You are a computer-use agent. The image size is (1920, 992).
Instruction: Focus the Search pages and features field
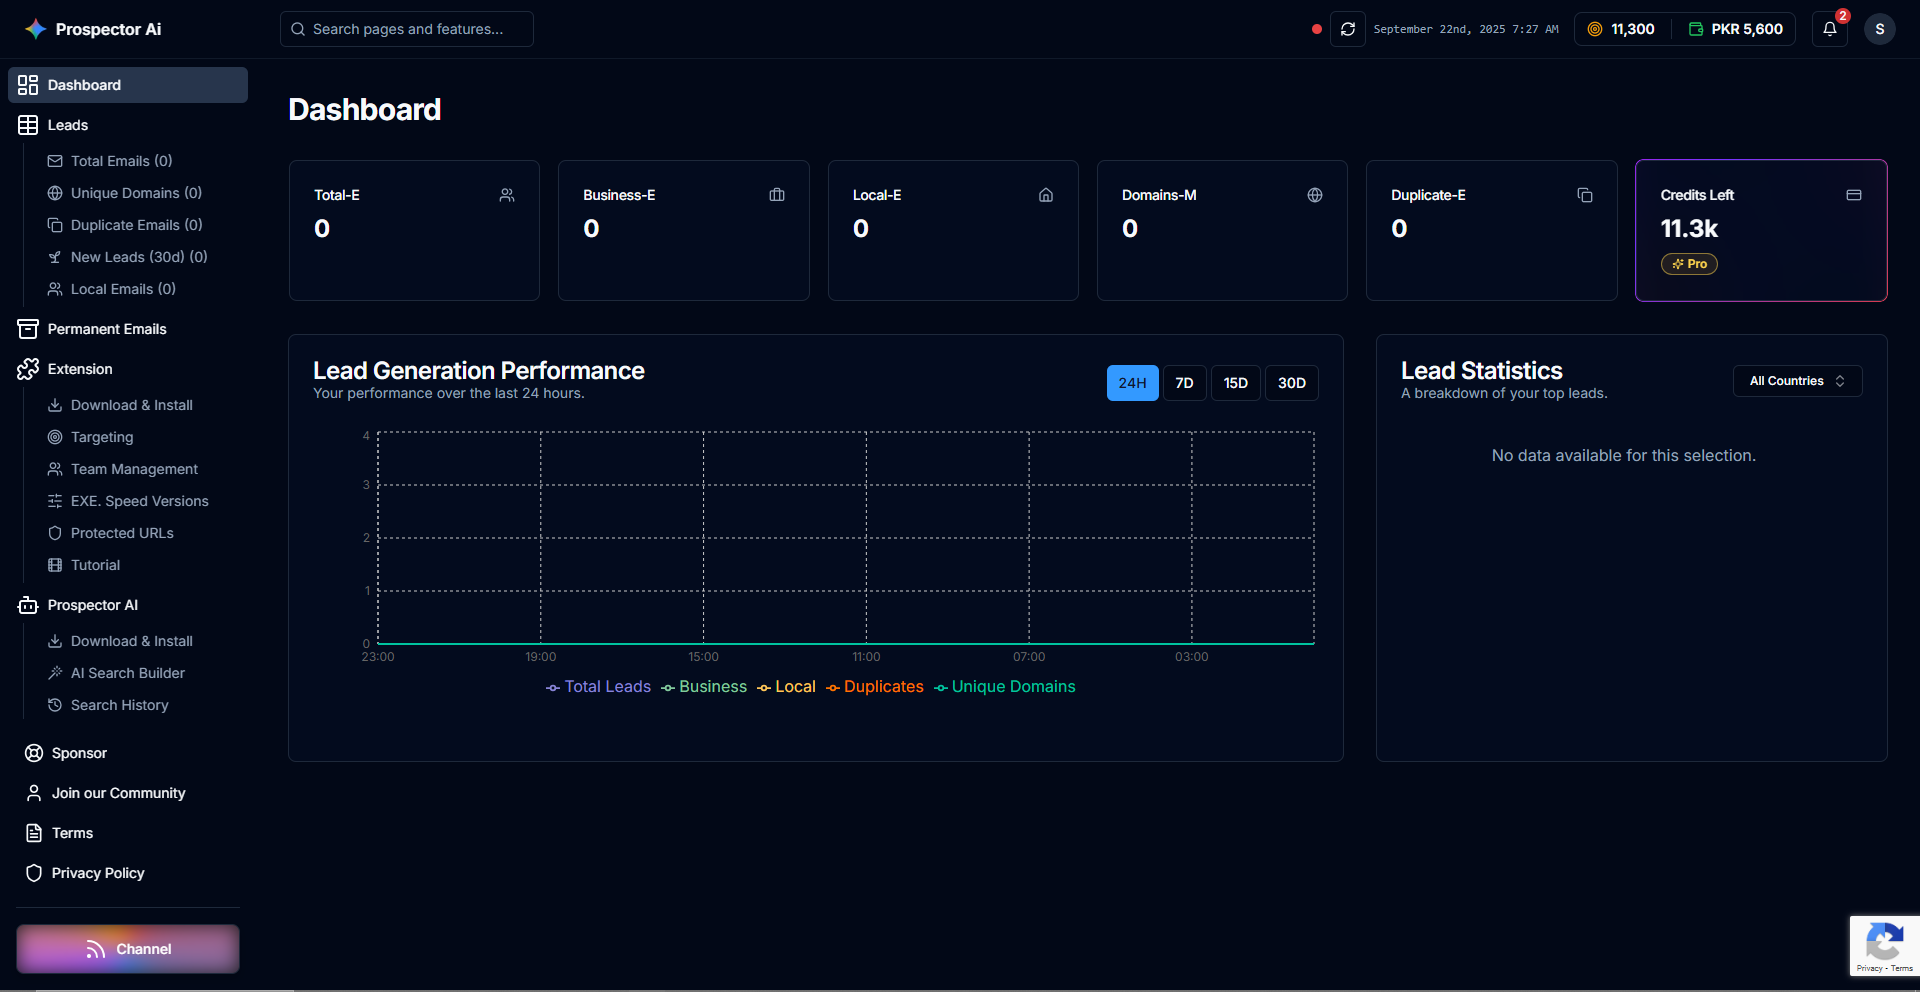[x=407, y=29]
